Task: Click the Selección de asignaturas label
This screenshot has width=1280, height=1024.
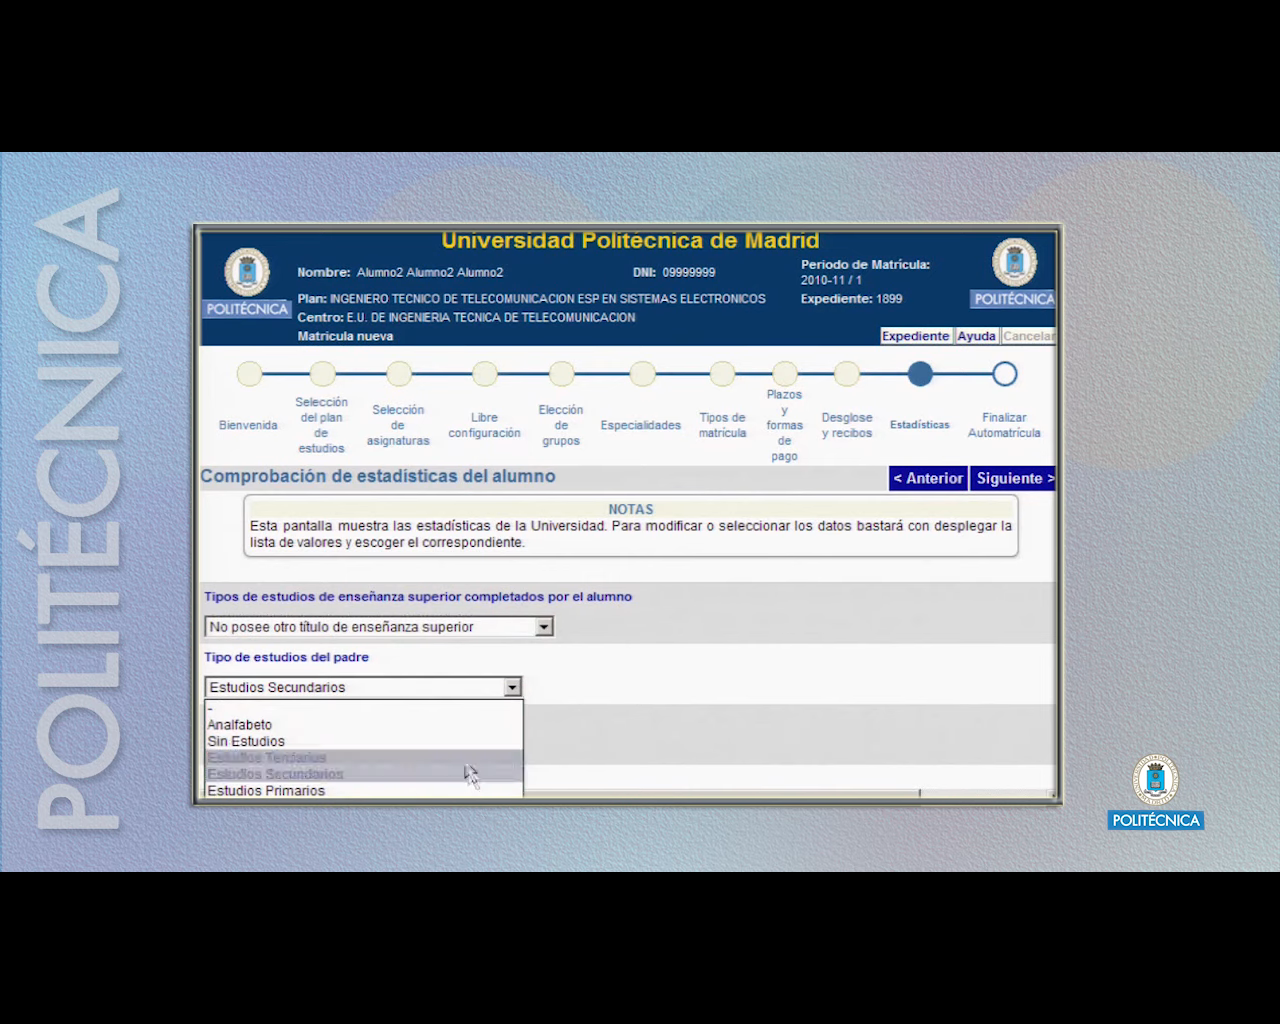Action: pyautogui.click(x=398, y=425)
